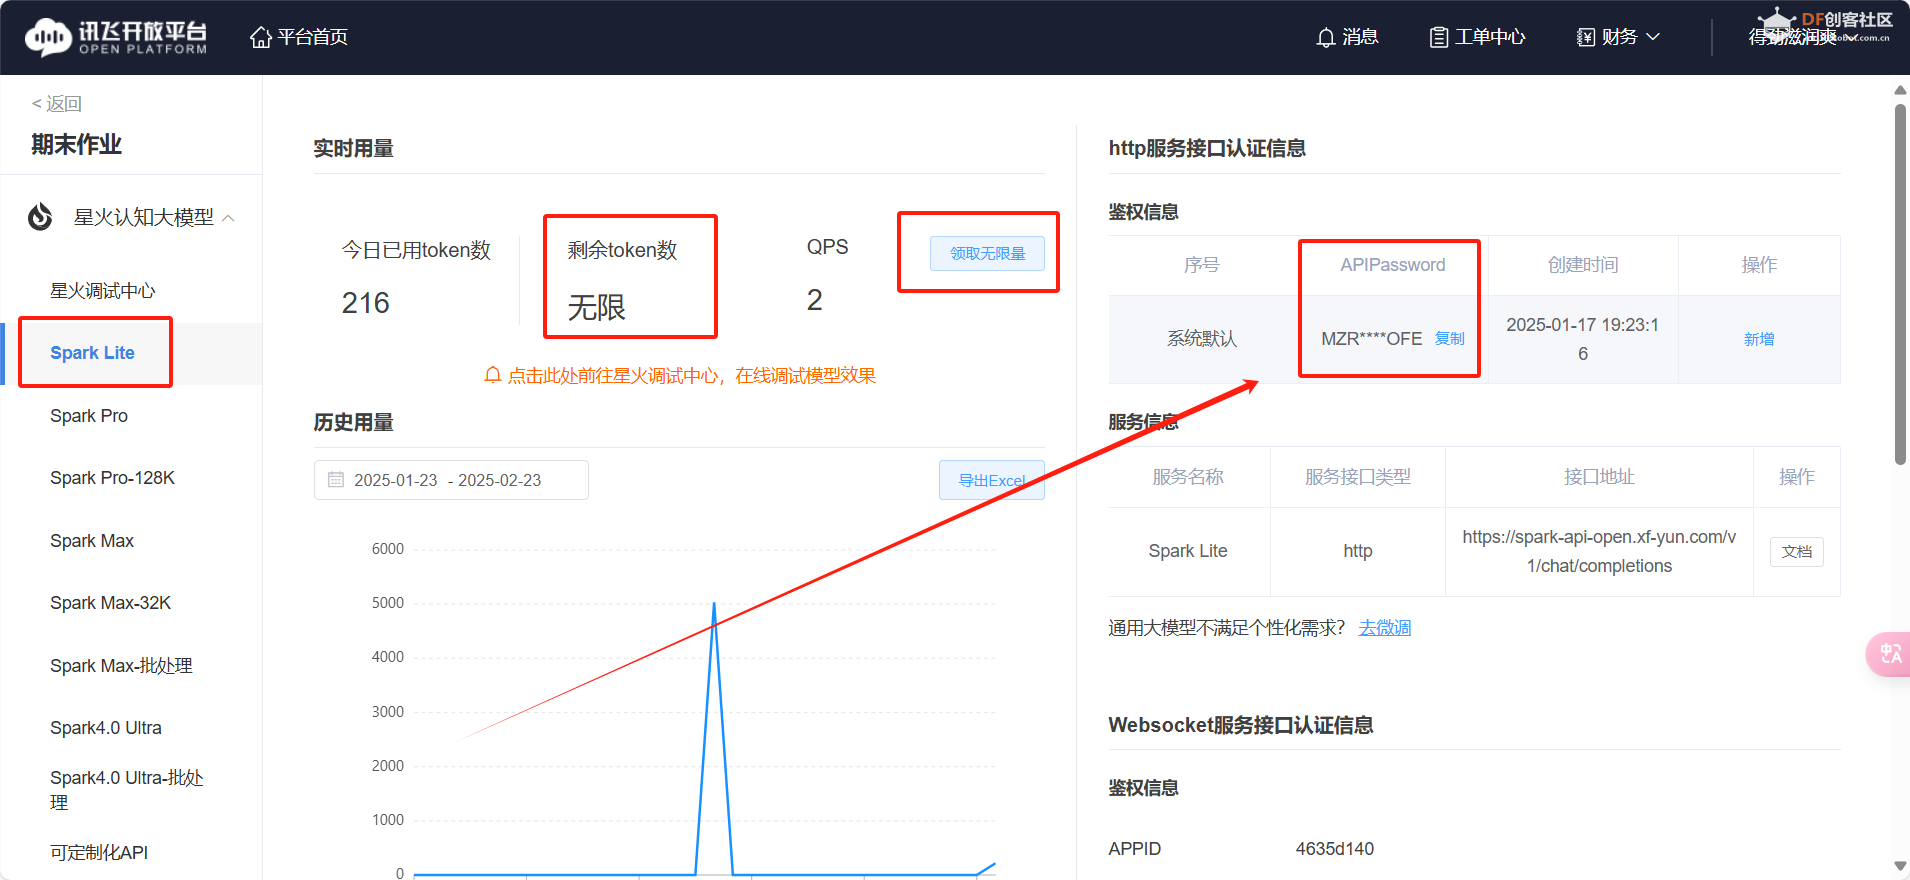Screen dimensions: 1910x880
Task: Click the home icon beside 平台首页
Action: coord(261,37)
